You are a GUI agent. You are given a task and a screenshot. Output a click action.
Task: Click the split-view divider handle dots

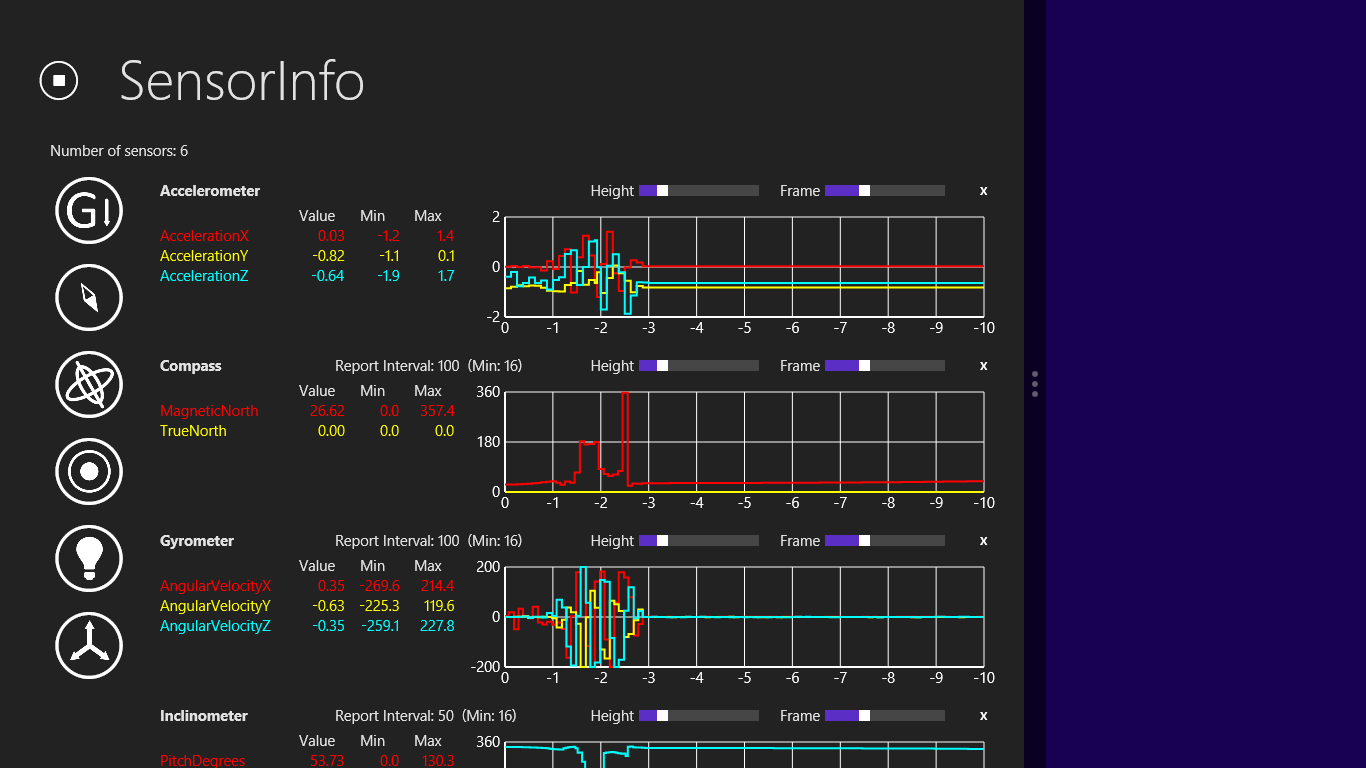1035,384
